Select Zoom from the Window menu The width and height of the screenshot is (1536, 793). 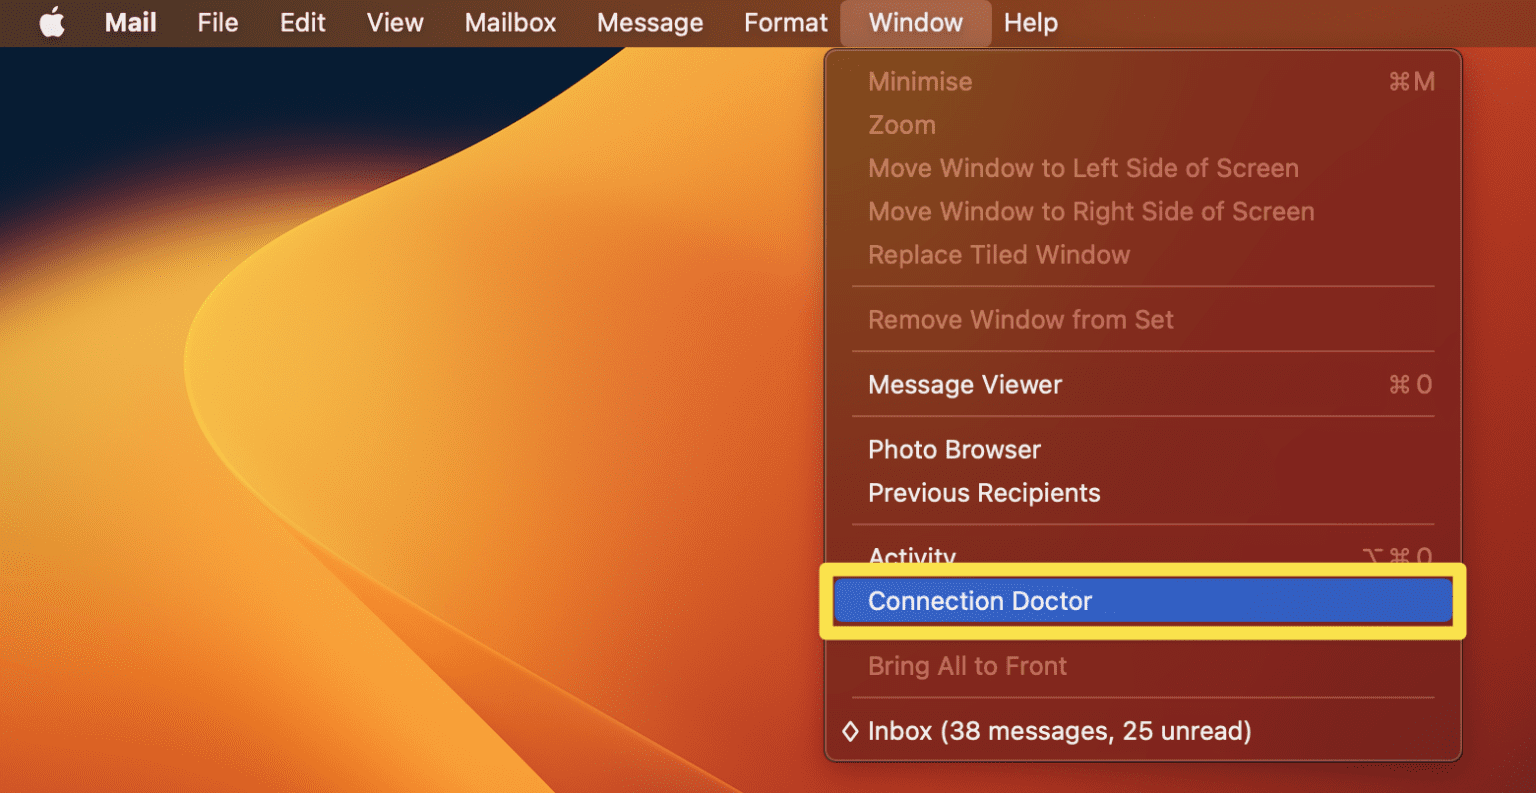click(901, 124)
